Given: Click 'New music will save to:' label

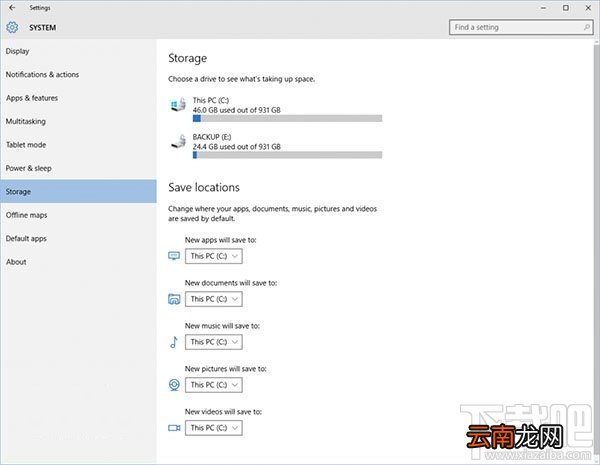Looking at the screenshot, I should (x=222, y=326).
